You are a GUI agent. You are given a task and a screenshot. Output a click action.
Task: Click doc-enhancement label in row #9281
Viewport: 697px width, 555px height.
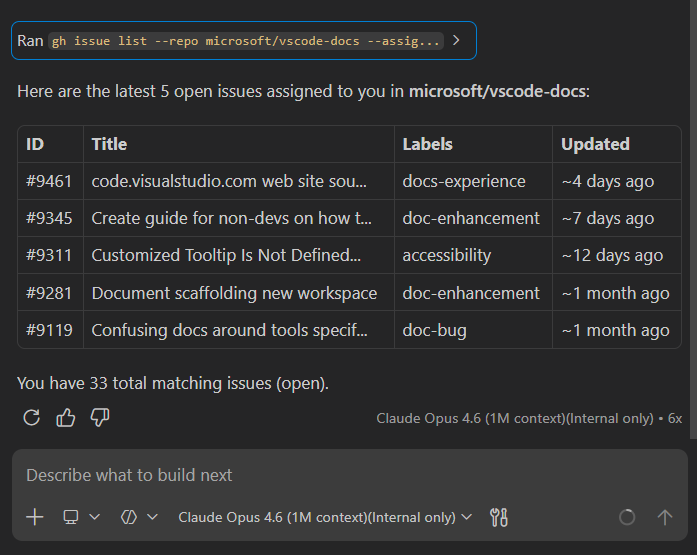pos(471,293)
